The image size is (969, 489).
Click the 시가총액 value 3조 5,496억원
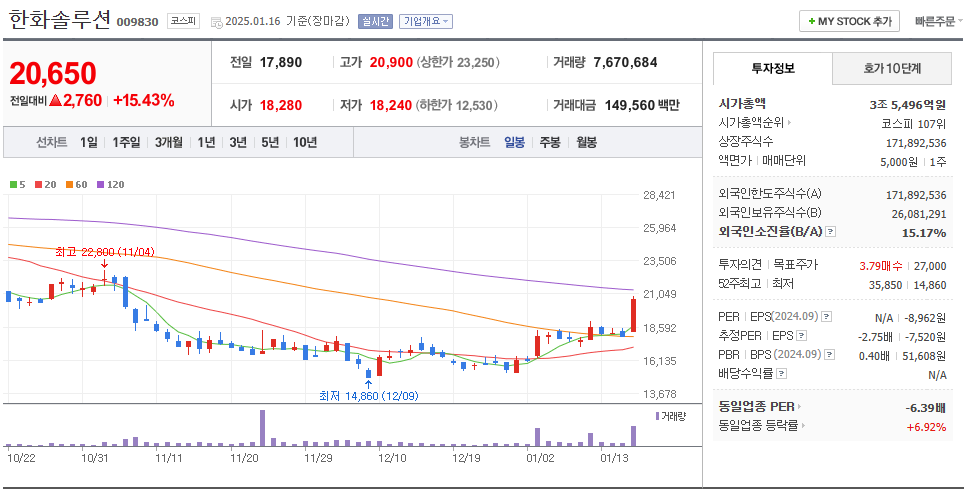pos(907,104)
